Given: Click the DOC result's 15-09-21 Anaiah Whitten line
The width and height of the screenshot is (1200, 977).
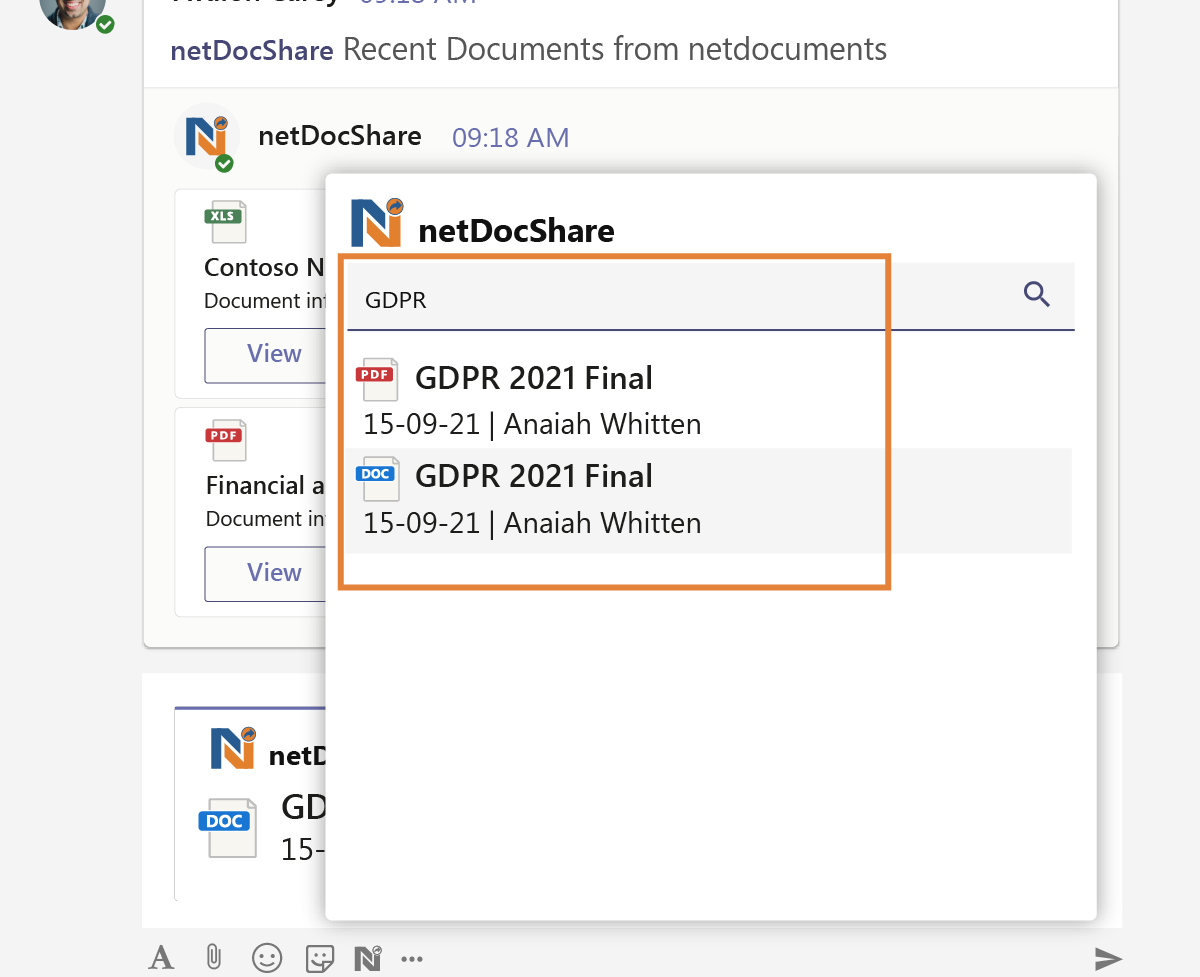Looking at the screenshot, I should [x=532, y=523].
